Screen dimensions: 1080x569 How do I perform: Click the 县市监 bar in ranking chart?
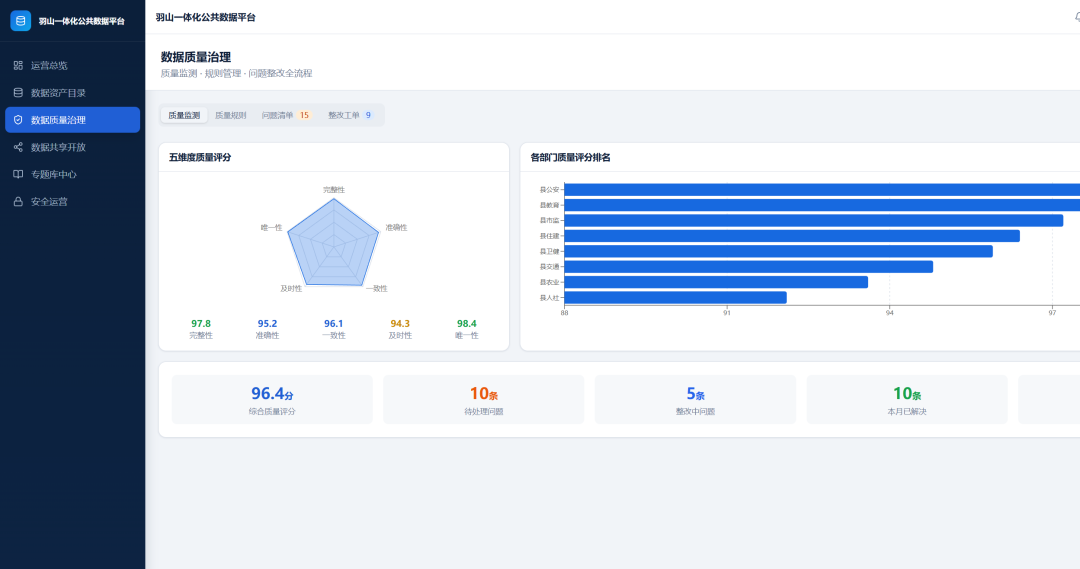coord(813,220)
